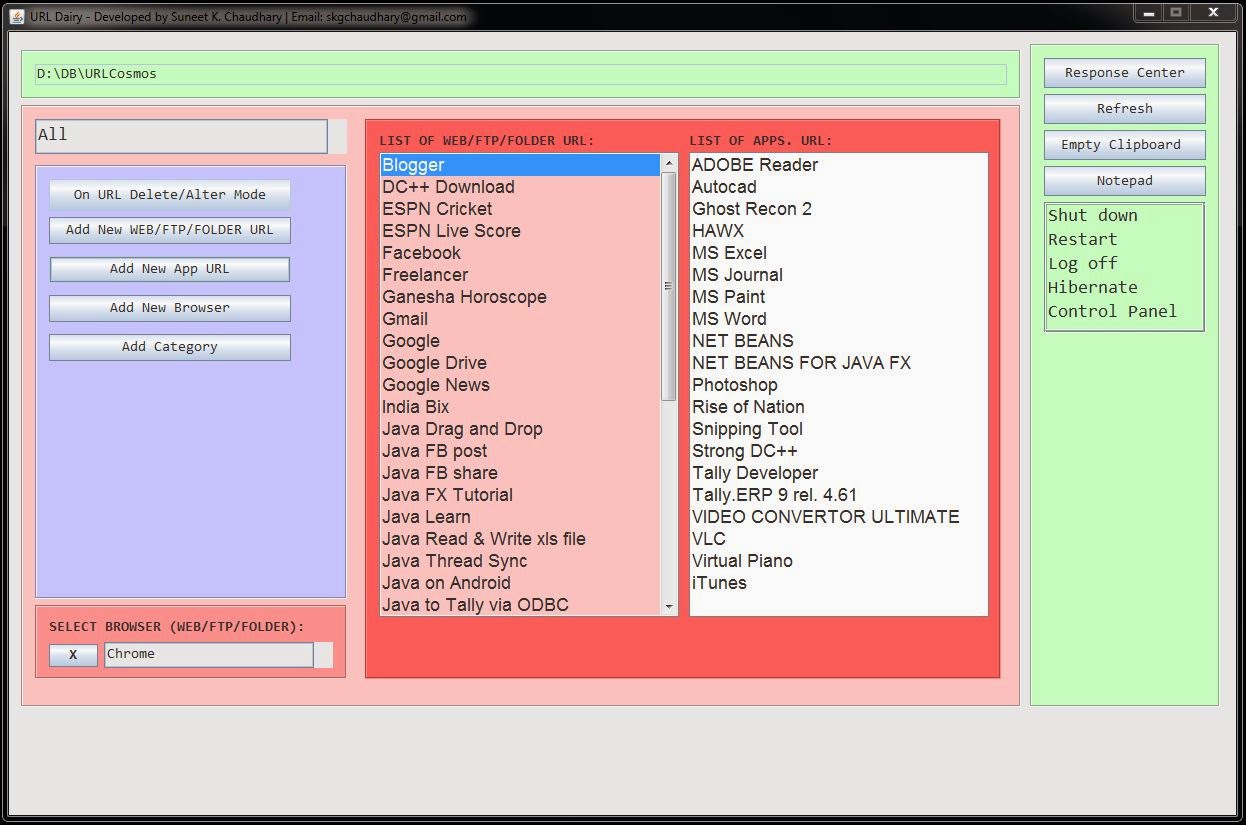Image resolution: width=1246 pixels, height=825 pixels.
Task: Click the X button beside Chrome
Action: [x=74, y=655]
